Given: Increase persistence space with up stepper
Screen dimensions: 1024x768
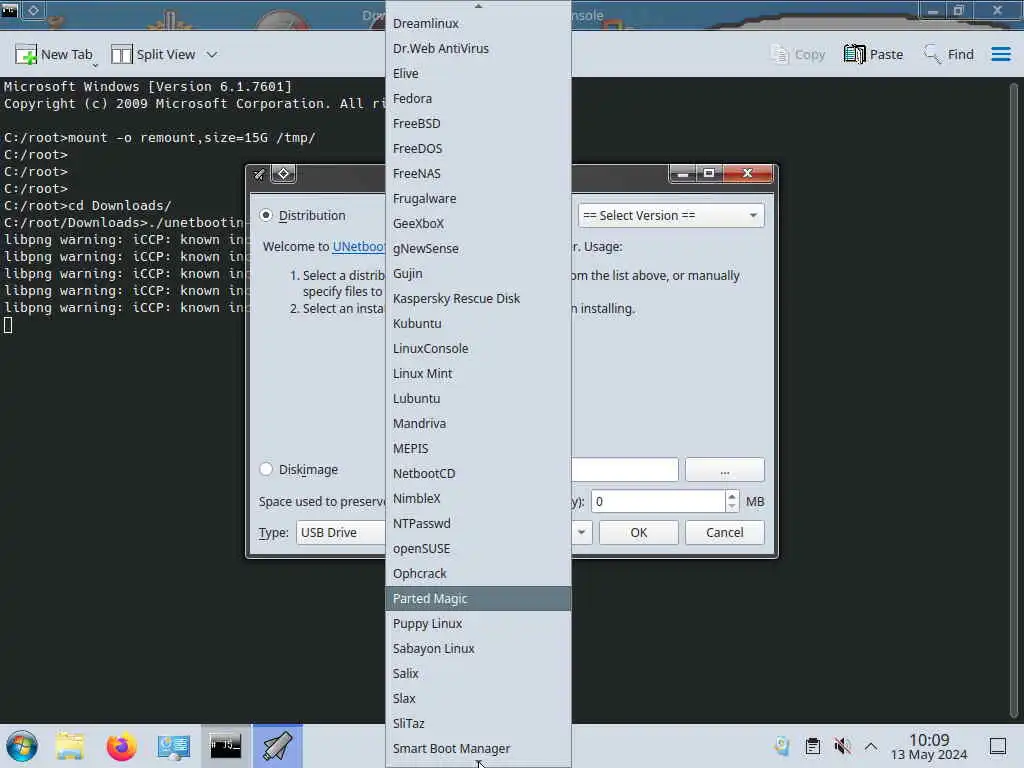Looking at the screenshot, I should point(732,496).
